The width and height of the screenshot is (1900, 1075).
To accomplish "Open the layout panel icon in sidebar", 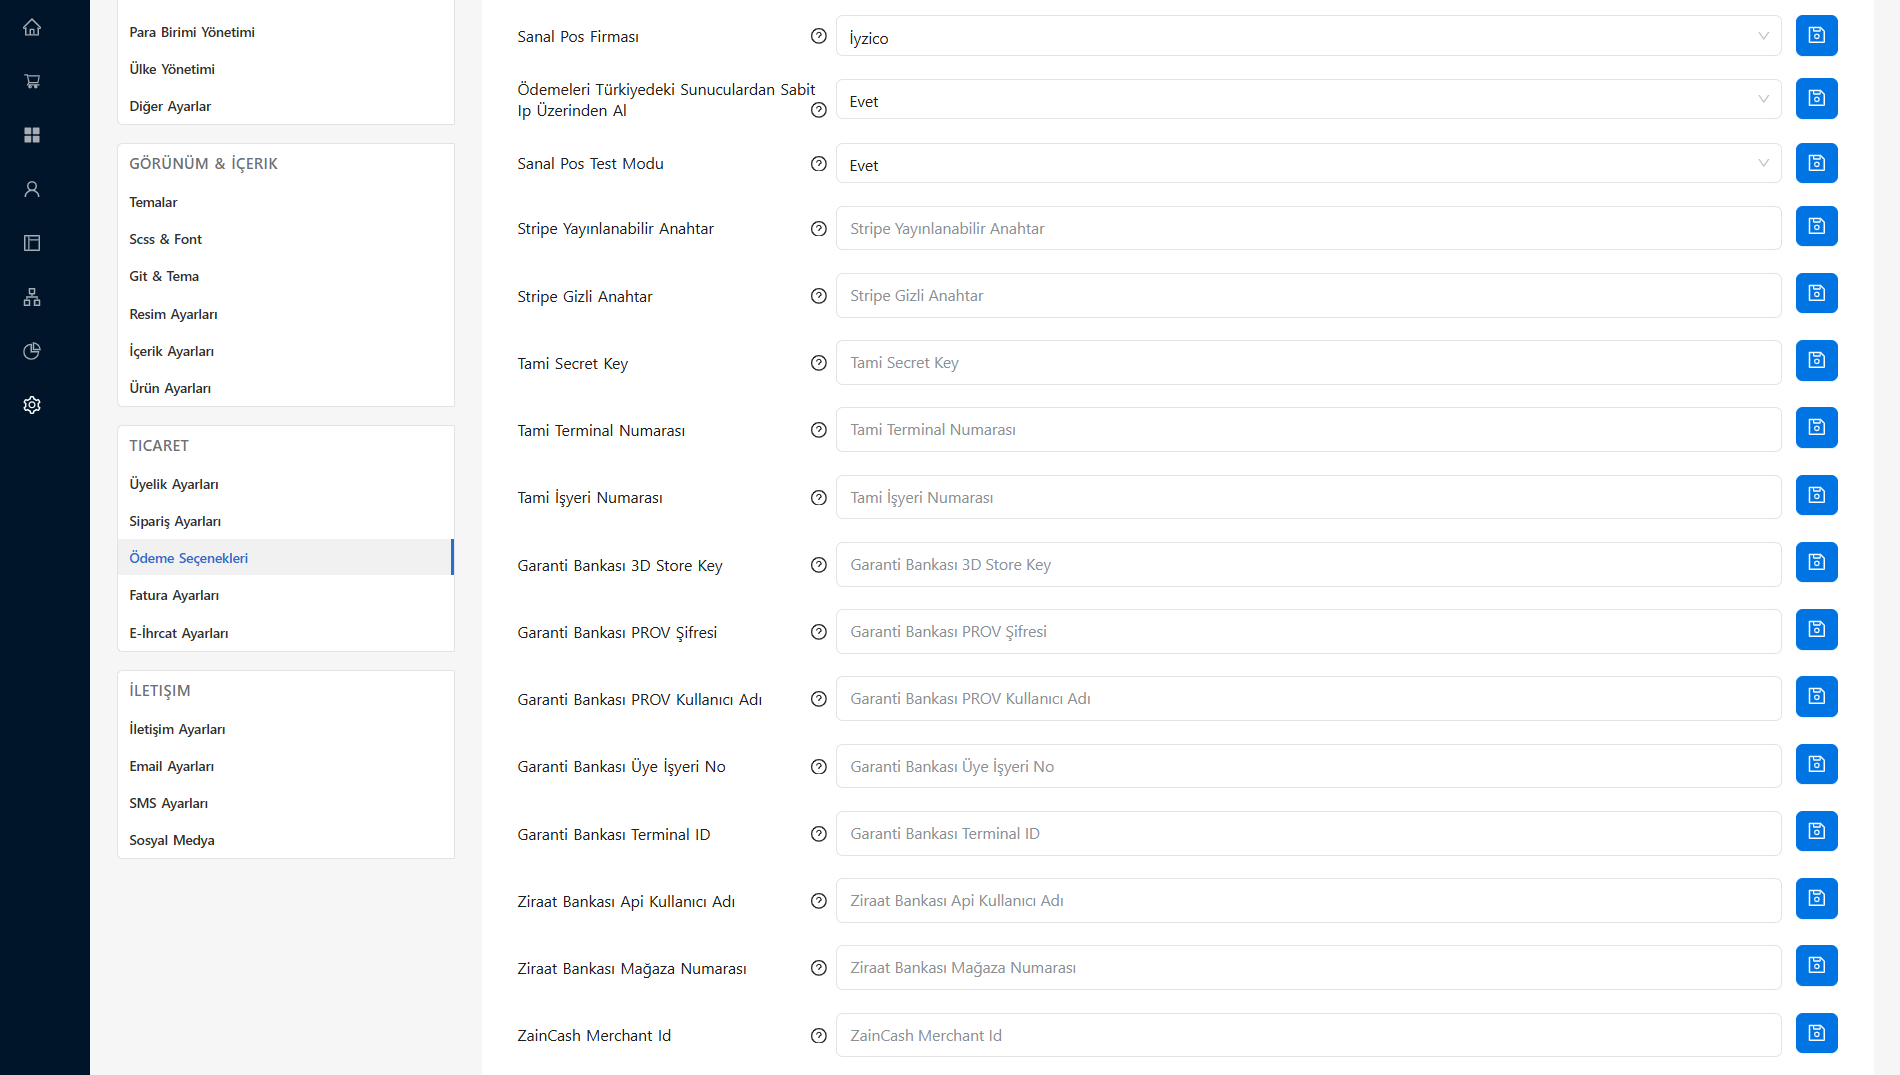I will [x=32, y=243].
